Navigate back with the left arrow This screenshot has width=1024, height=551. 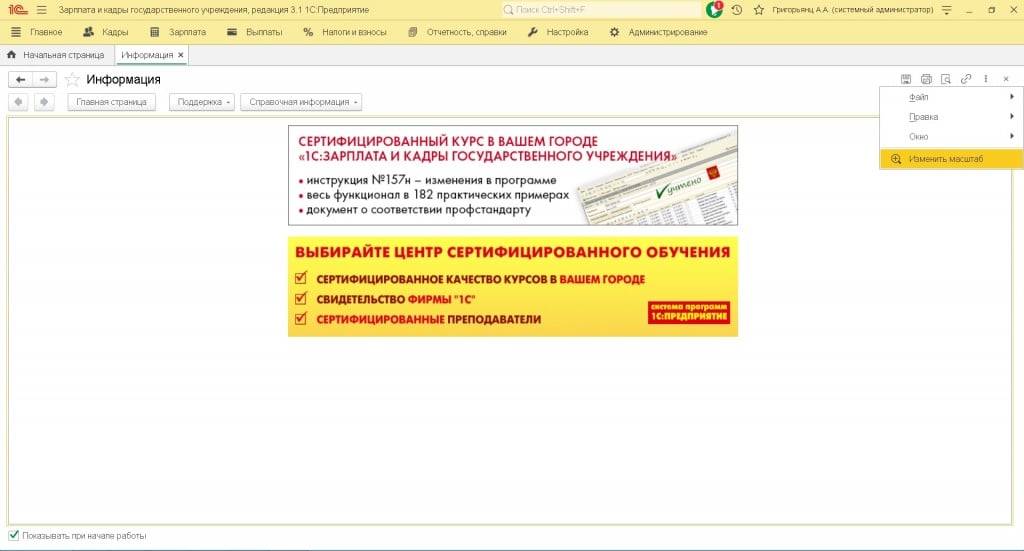click(20, 79)
